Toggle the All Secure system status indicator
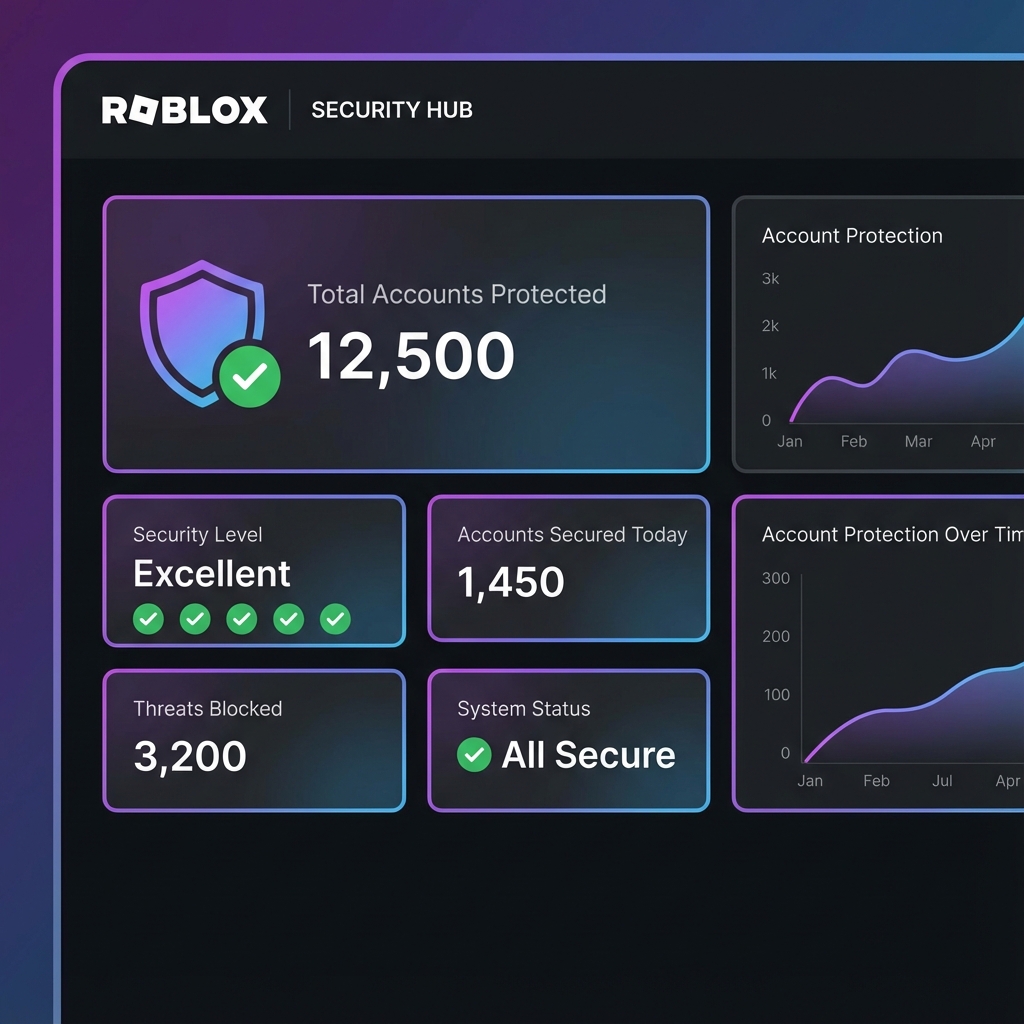Image resolution: width=1024 pixels, height=1024 pixels. click(474, 755)
